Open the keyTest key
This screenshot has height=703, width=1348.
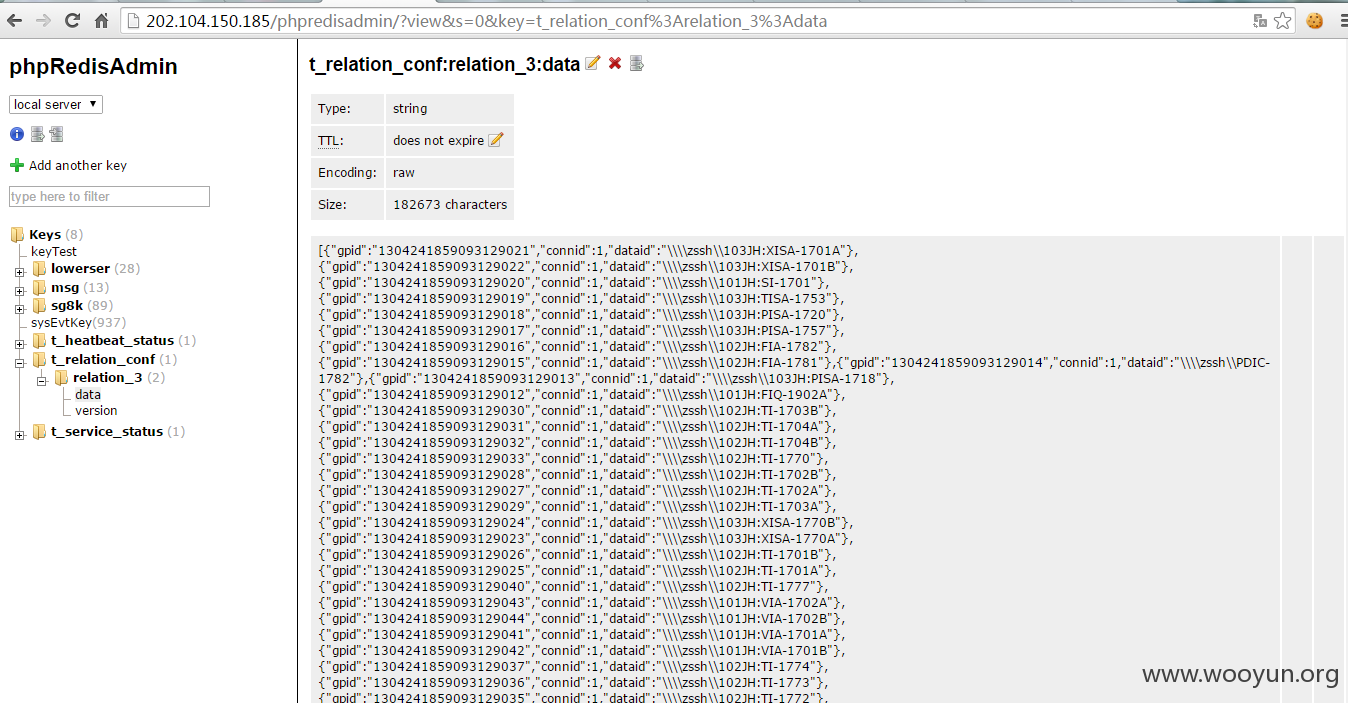pyautogui.click(x=54, y=251)
